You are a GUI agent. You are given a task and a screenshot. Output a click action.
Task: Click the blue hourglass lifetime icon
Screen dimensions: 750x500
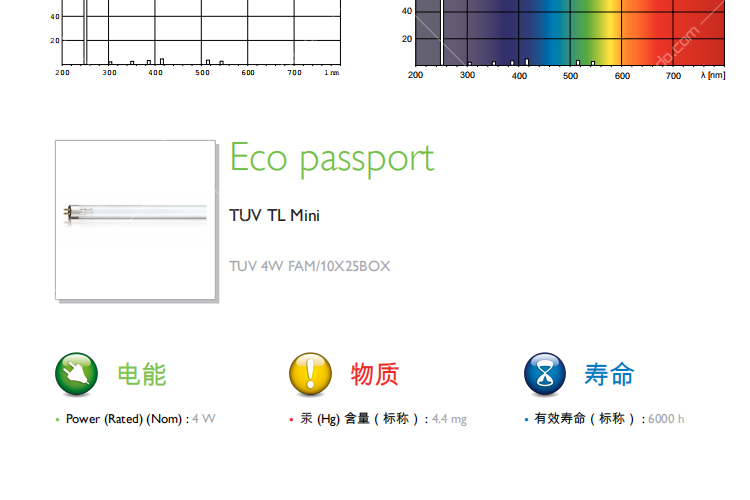pyautogui.click(x=545, y=374)
